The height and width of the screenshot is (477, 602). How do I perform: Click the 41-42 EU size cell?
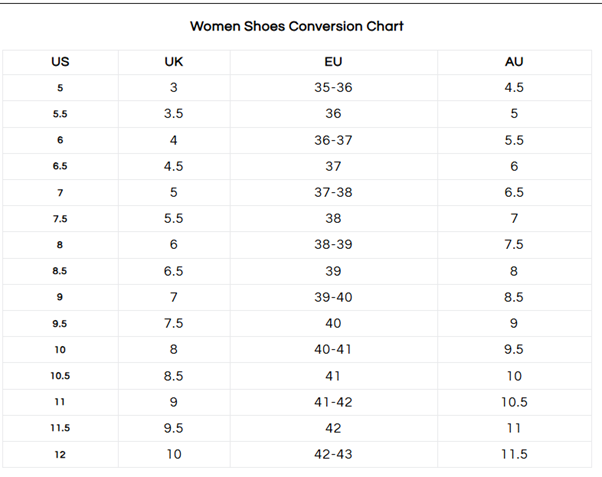[x=334, y=402]
